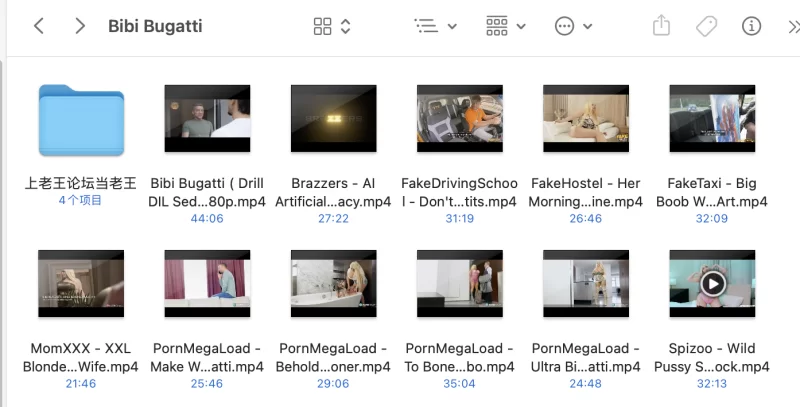Click the play button on last video thumbnail
This screenshot has width=800, height=407.
pyautogui.click(x=713, y=284)
